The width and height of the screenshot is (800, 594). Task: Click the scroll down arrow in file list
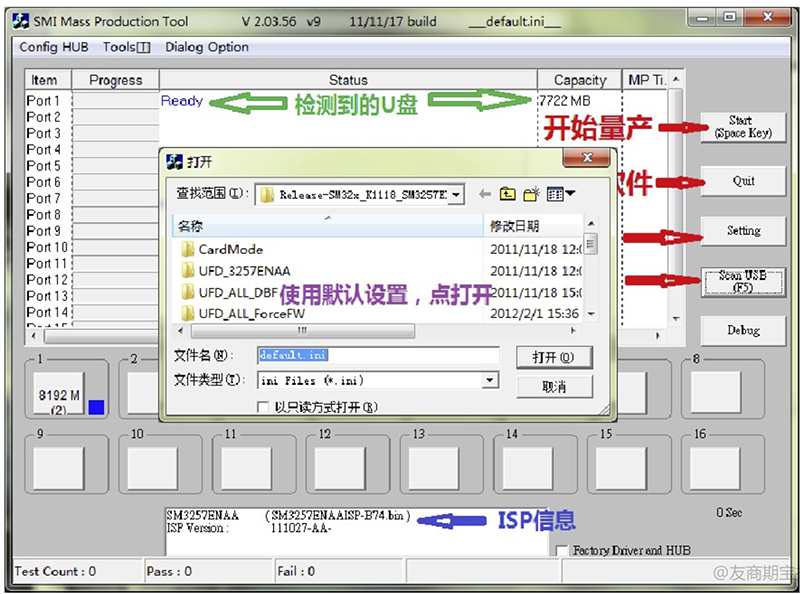coord(590,314)
